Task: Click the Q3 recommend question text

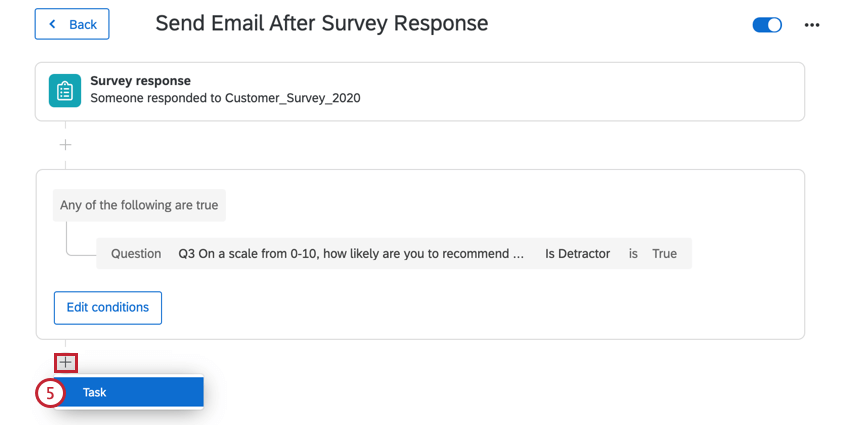Action: (x=351, y=254)
